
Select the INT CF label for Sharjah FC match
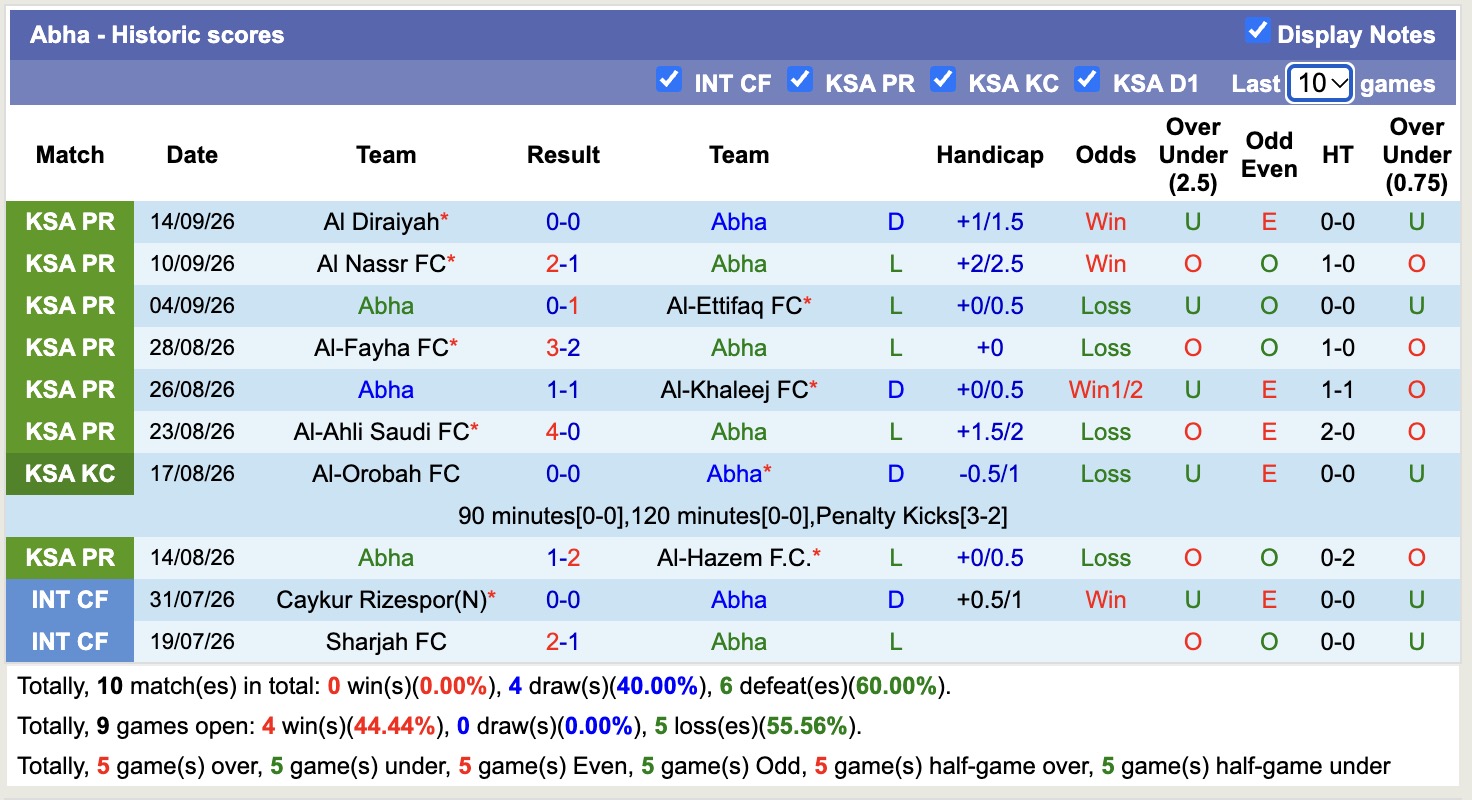tap(70, 642)
